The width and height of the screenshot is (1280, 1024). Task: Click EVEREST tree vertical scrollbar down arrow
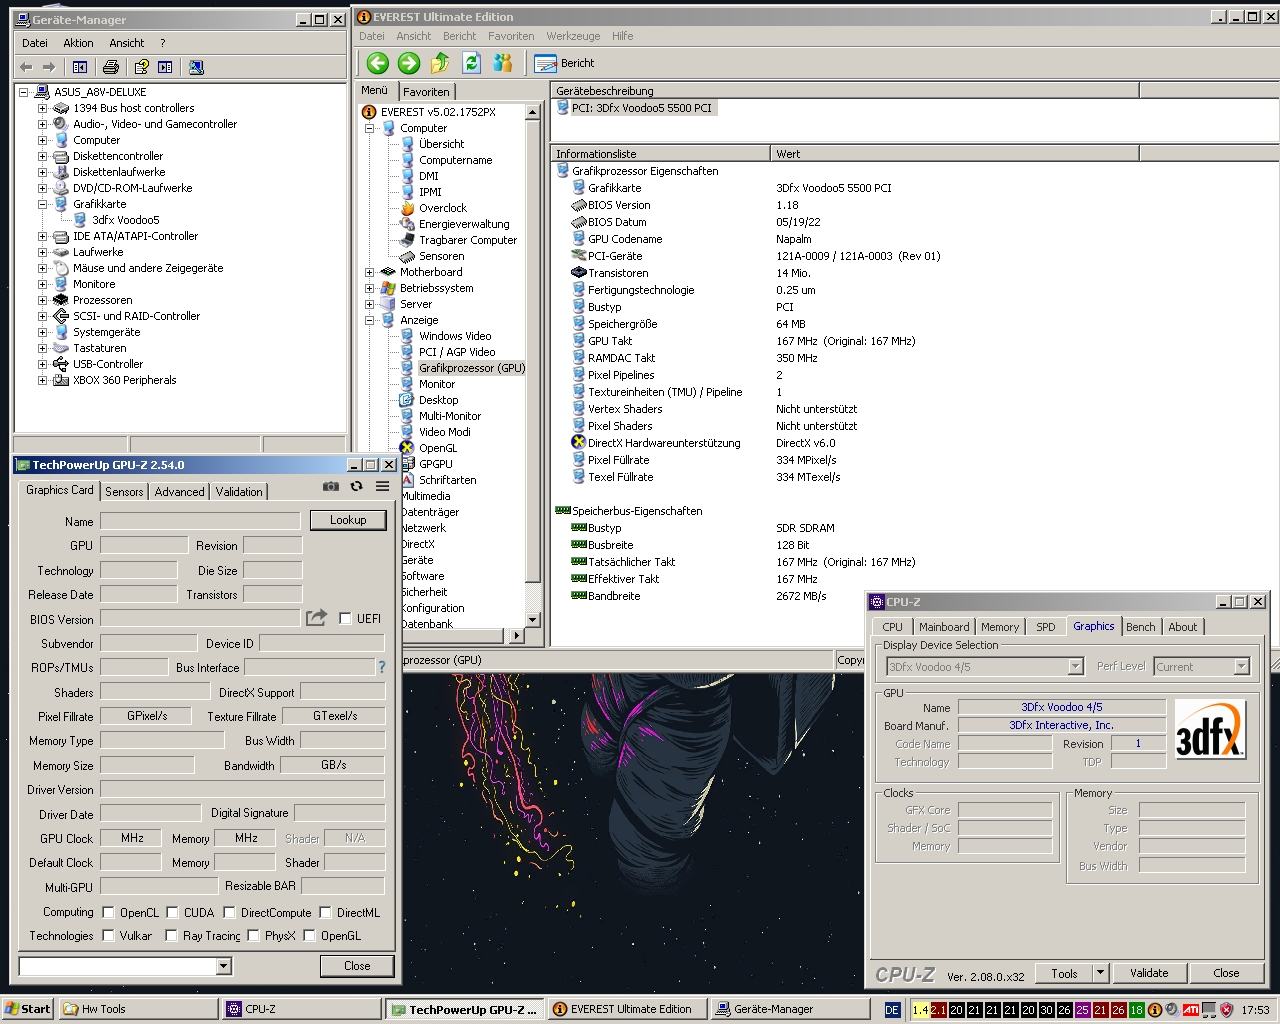point(532,620)
